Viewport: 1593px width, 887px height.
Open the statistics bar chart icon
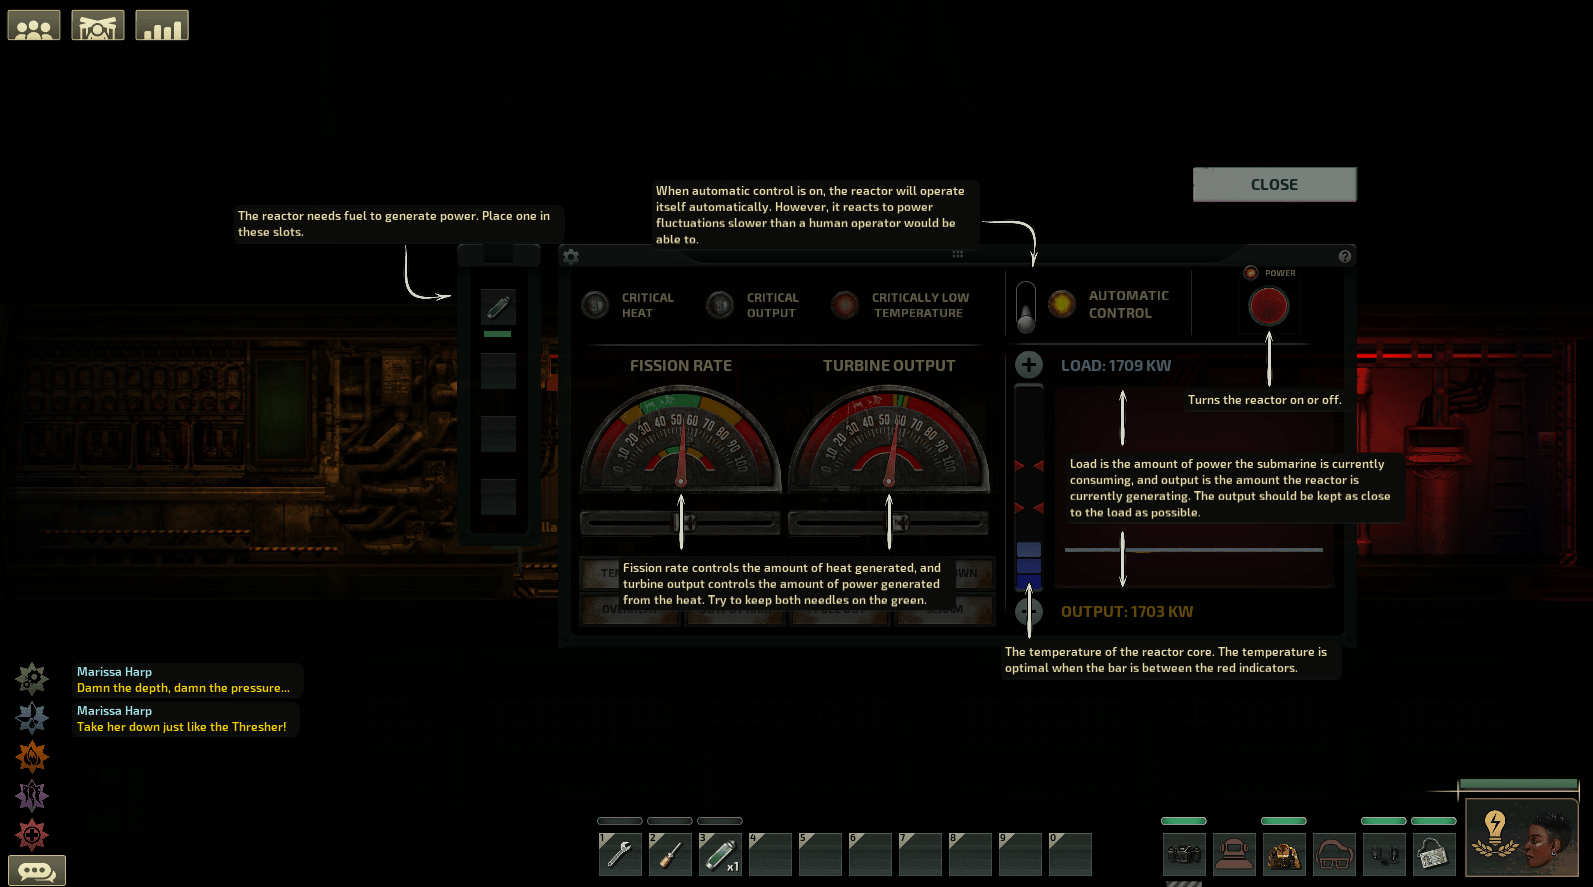(x=162, y=26)
